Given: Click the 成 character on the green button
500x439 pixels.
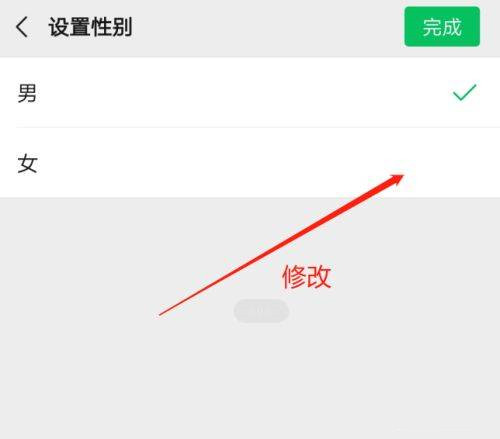Looking at the screenshot, I should (x=452, y=27).
